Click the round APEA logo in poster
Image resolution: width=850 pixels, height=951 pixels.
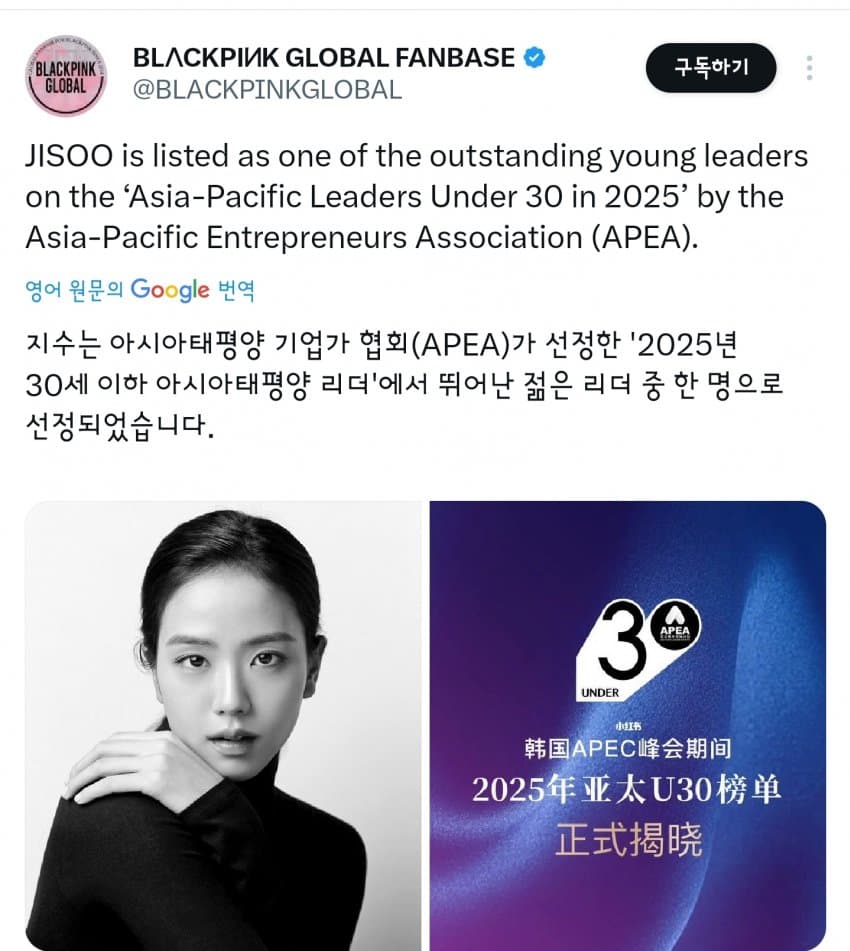(x=675, y=628)
